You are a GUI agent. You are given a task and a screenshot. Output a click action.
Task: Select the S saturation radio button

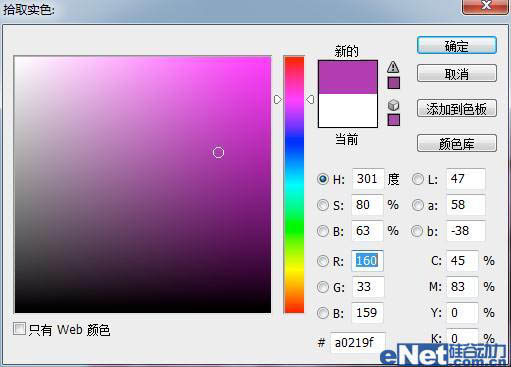[x=323, y=205]
